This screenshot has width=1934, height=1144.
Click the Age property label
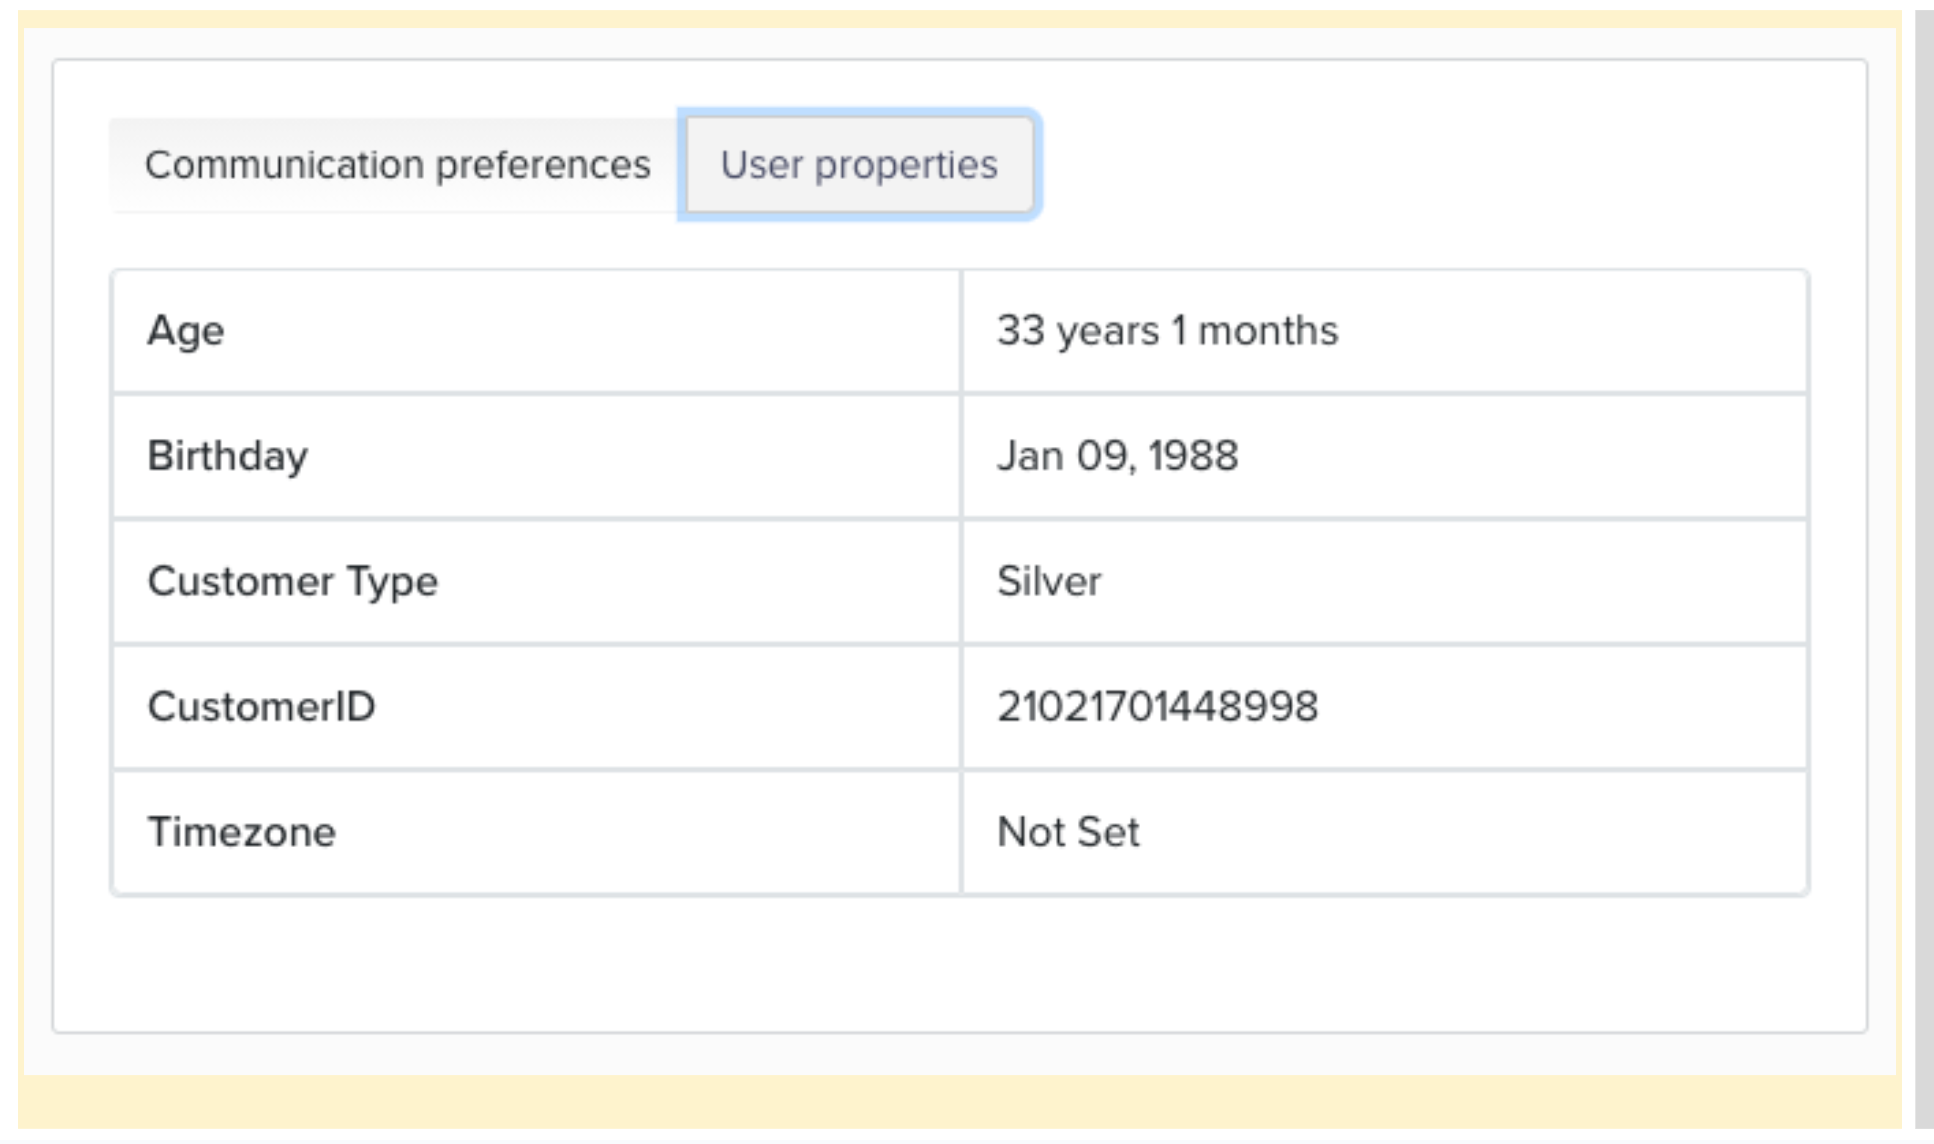(186, 331)
